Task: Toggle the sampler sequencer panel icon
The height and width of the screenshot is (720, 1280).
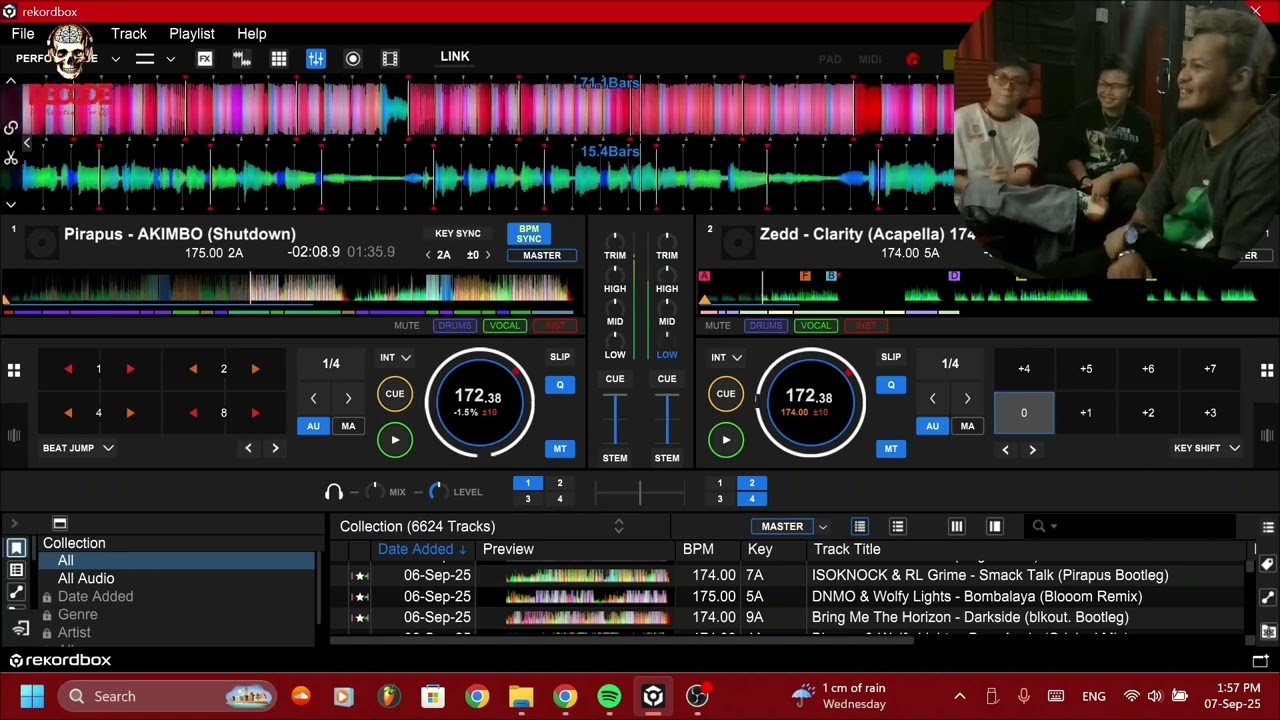Action: point(242,59)
